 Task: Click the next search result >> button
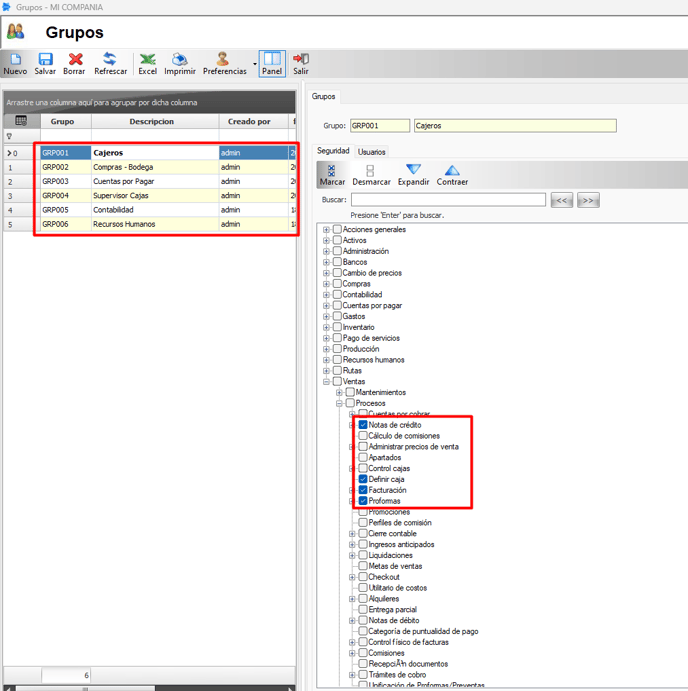coord(588,200)
